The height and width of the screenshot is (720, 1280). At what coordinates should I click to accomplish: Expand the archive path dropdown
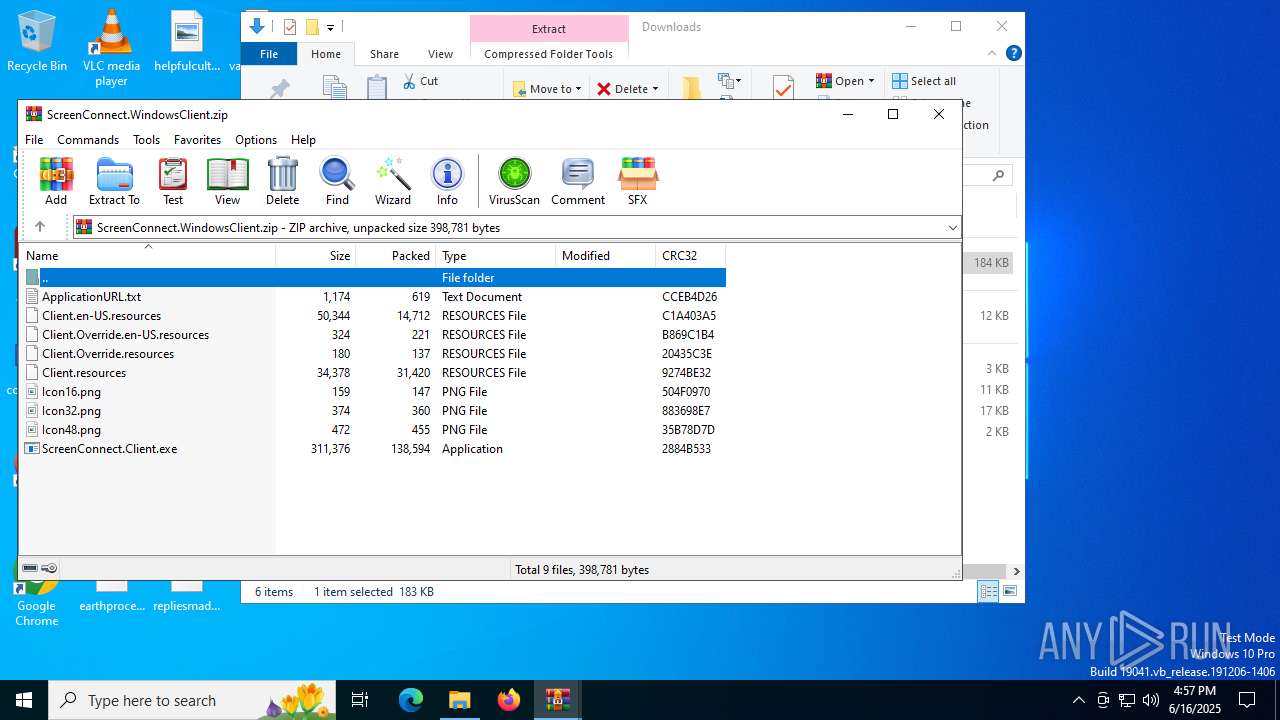[x=952, y=228]
